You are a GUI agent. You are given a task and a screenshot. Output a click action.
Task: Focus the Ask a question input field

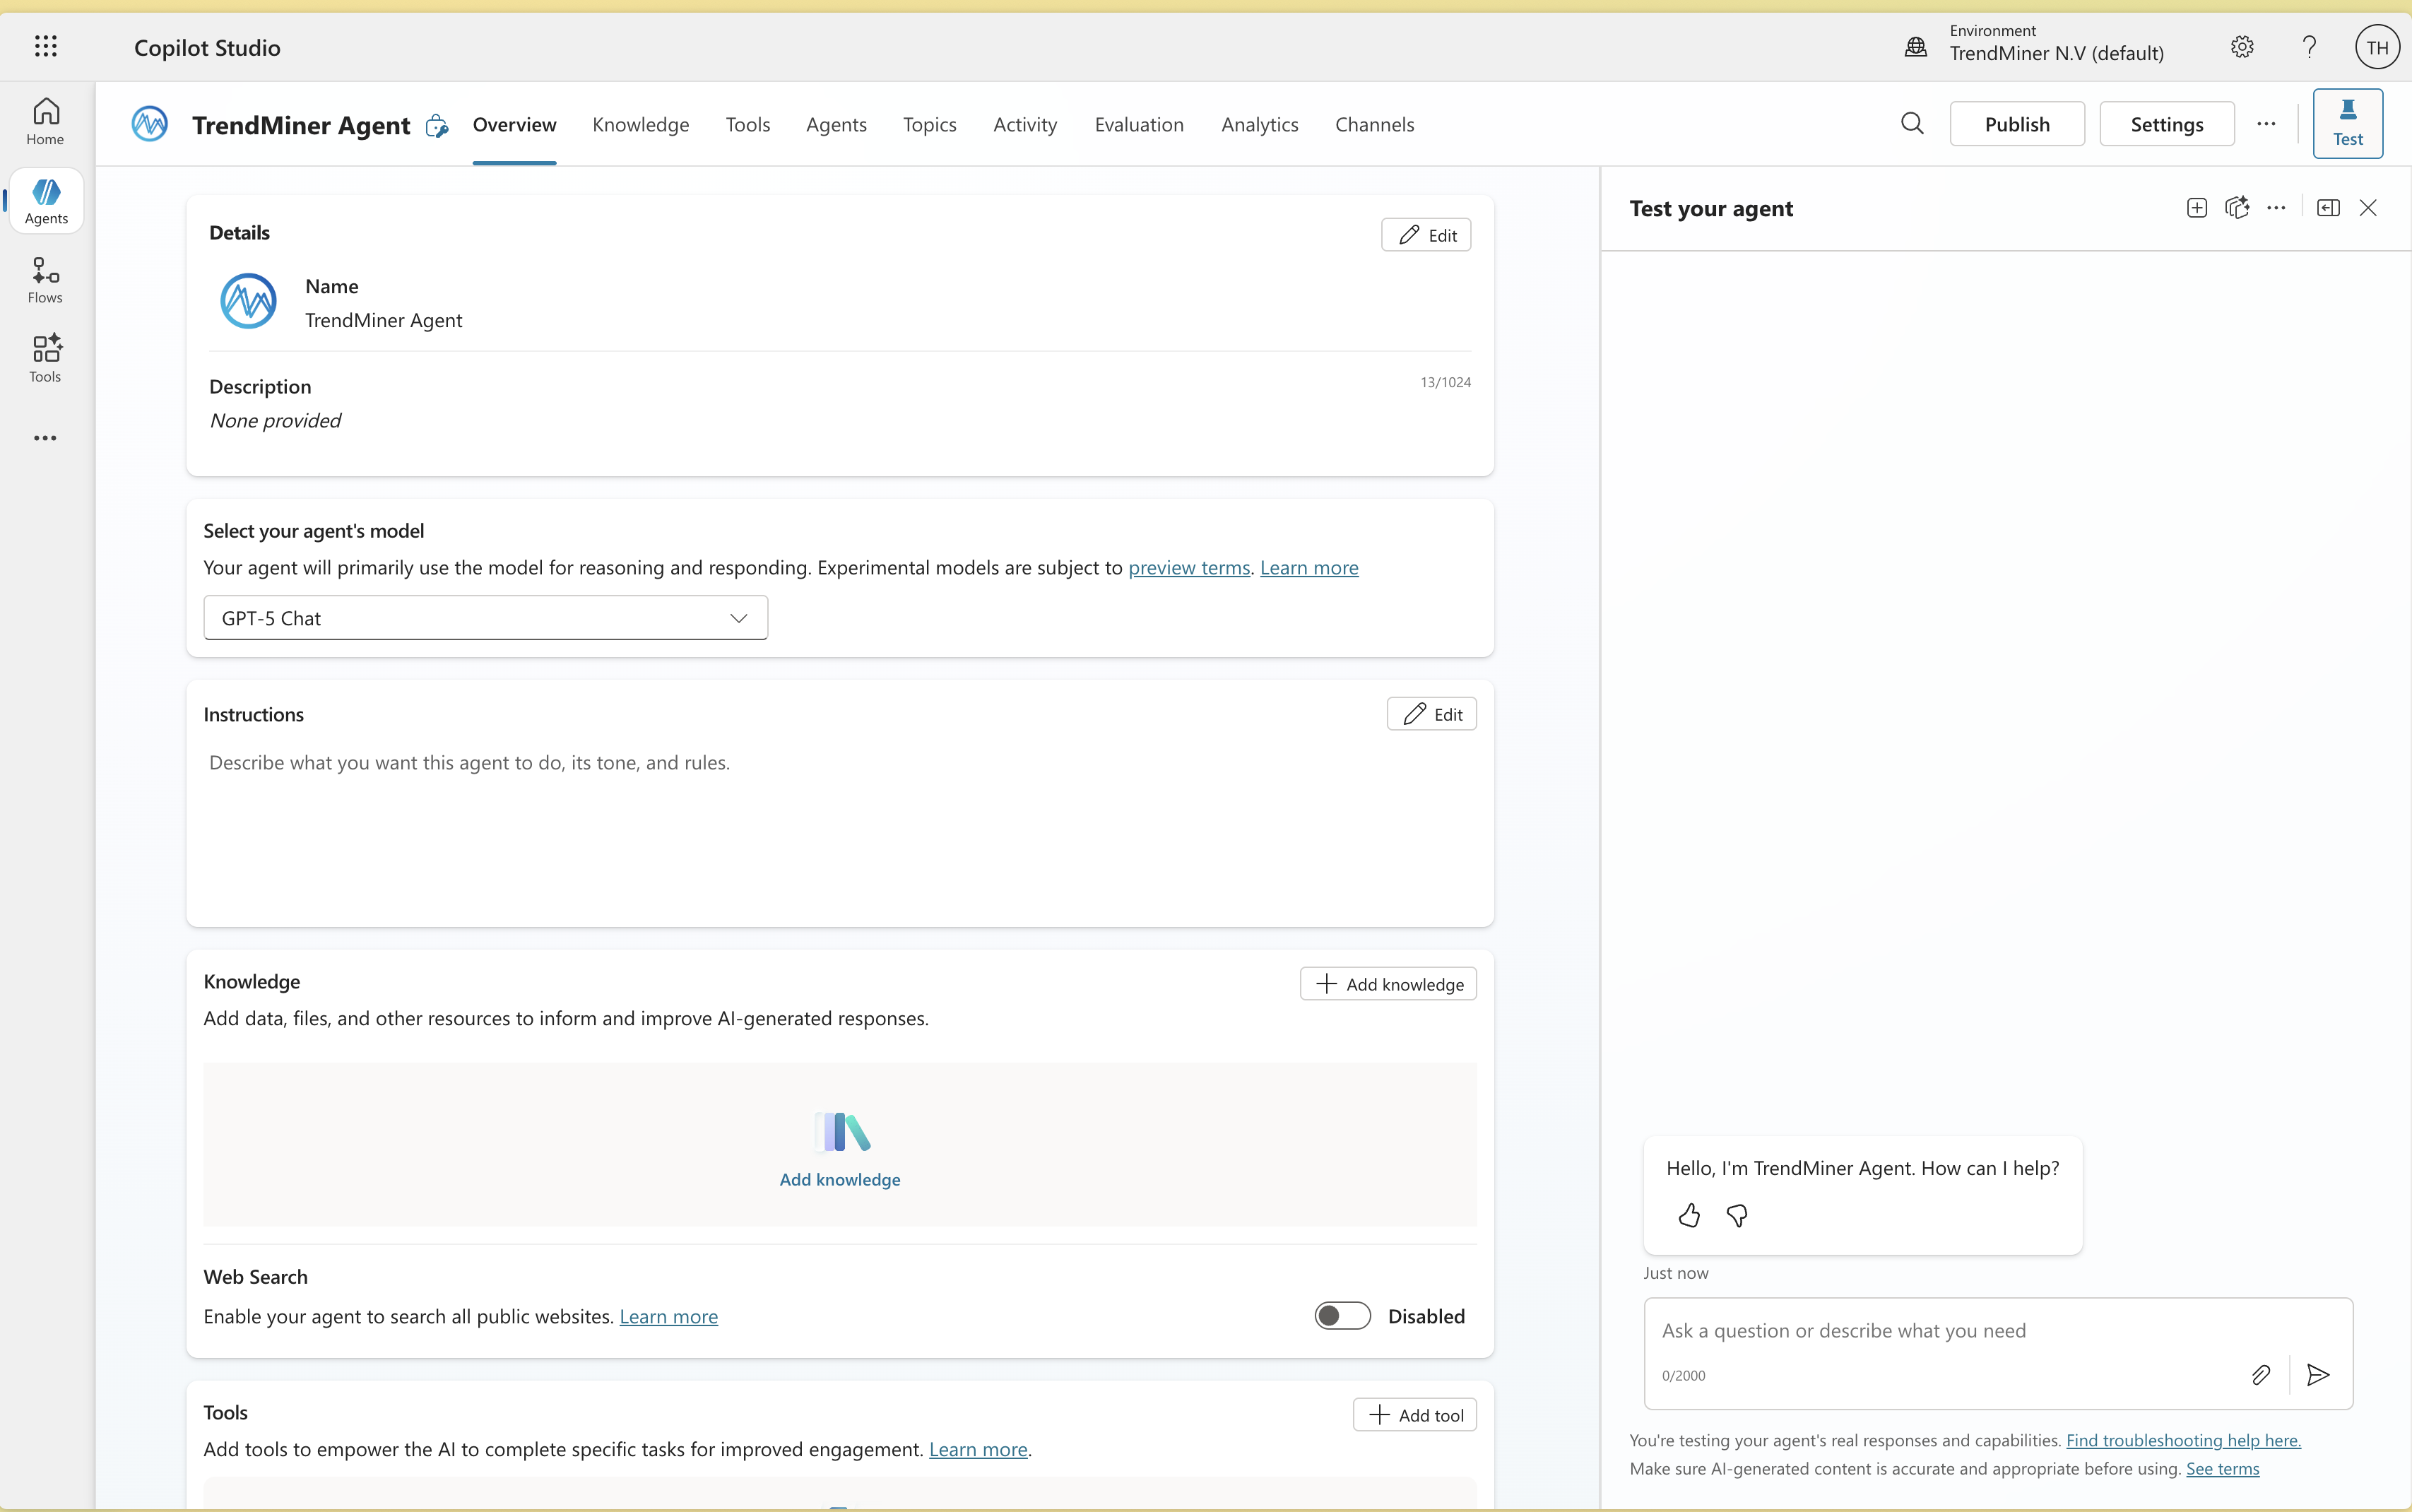tap(1998, 1331)
